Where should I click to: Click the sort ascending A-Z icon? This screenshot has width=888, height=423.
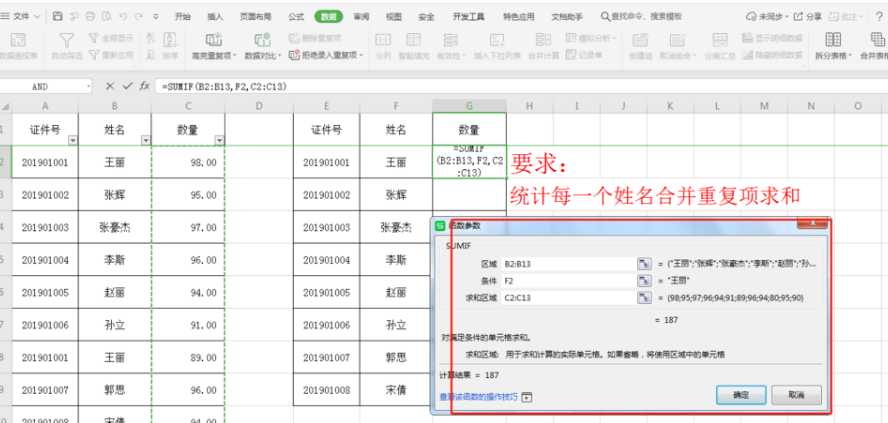(150, 37)
